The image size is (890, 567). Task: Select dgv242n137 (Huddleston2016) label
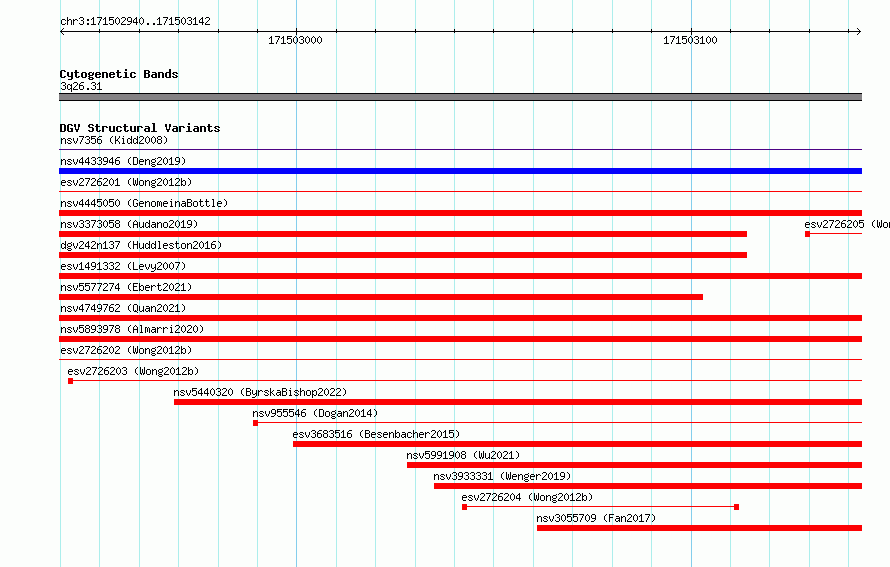point(141,245)
